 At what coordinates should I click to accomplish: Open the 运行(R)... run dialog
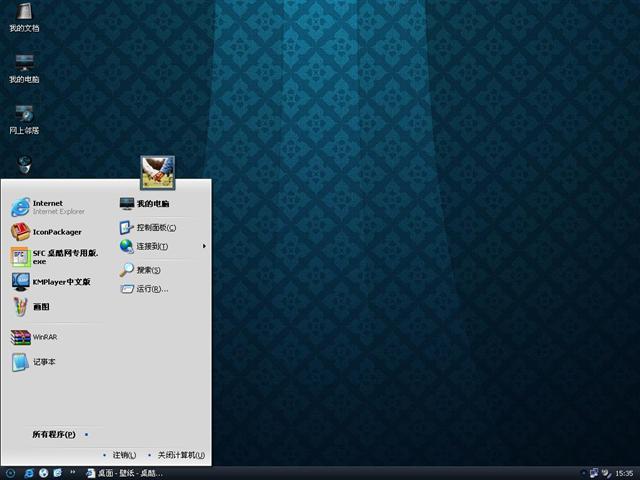click(144, 289)
